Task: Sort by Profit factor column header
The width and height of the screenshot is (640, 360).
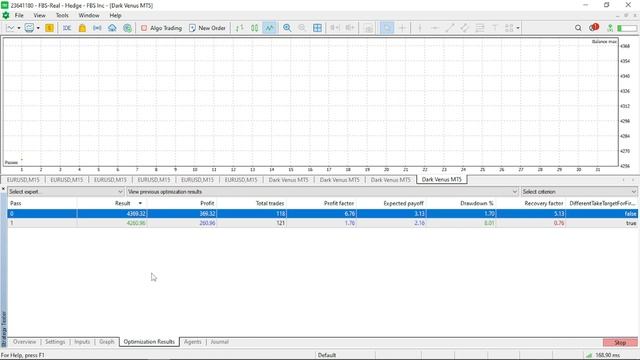Action: click(321, 203)
